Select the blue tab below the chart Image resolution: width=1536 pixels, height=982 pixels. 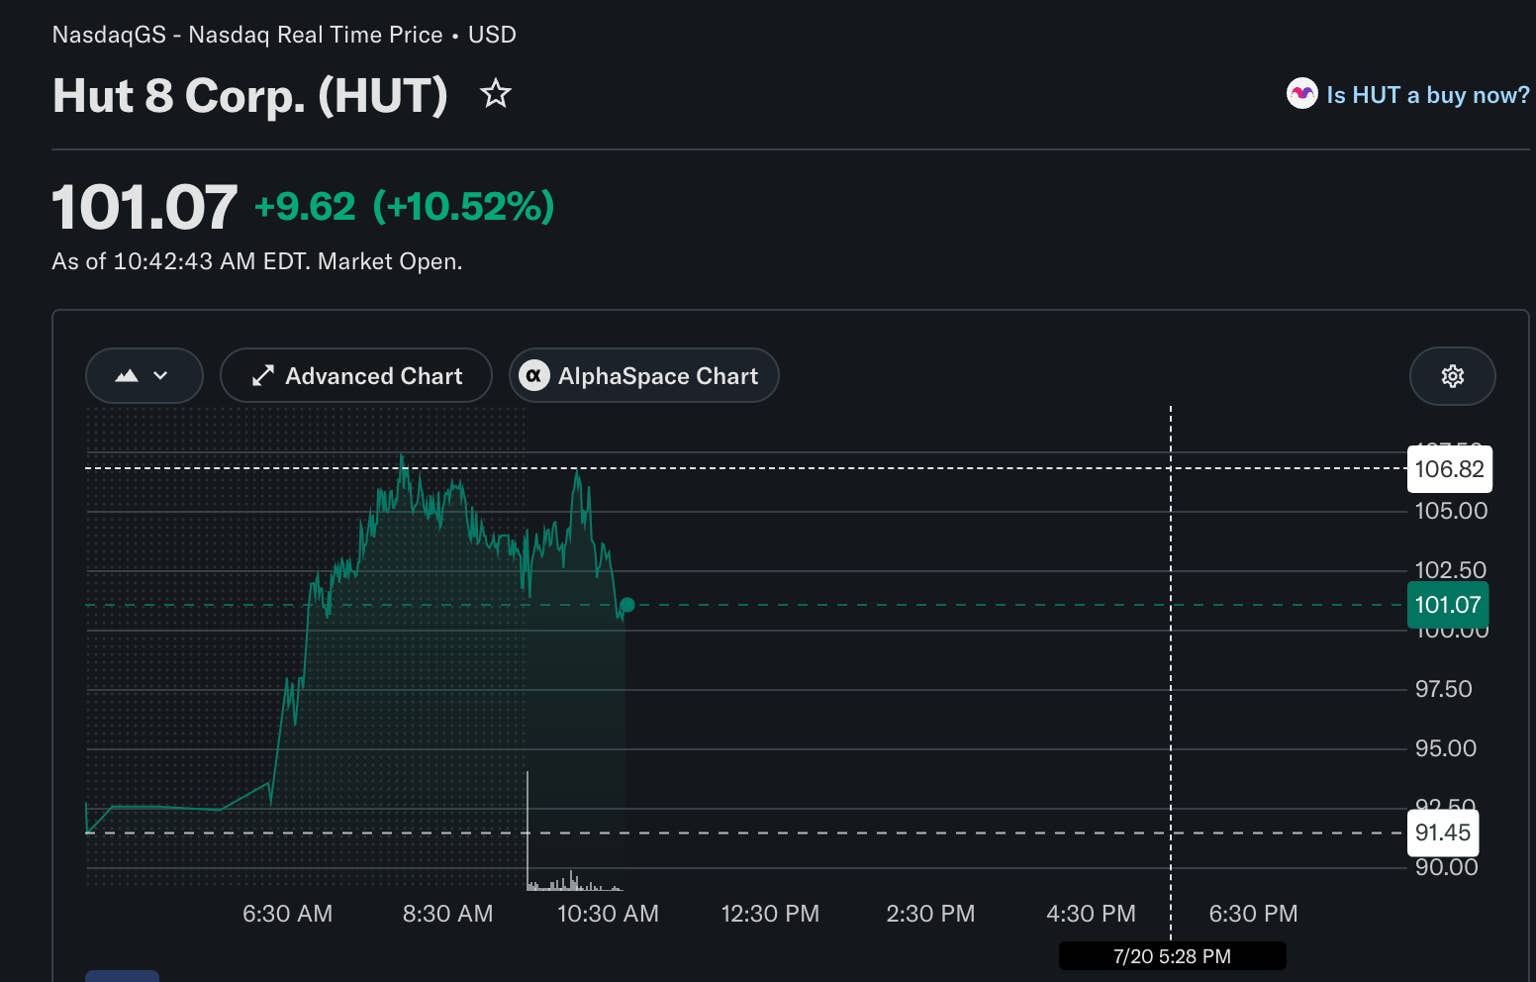pyautogui.click(x=122, y=976)
